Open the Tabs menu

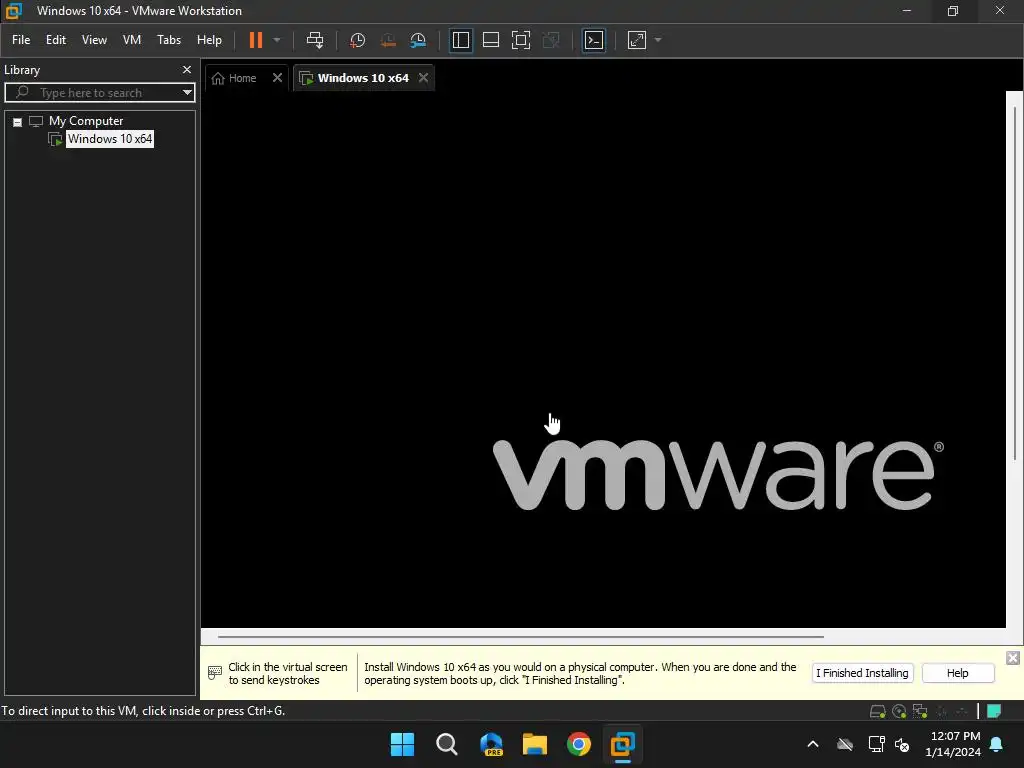point(169,40)
